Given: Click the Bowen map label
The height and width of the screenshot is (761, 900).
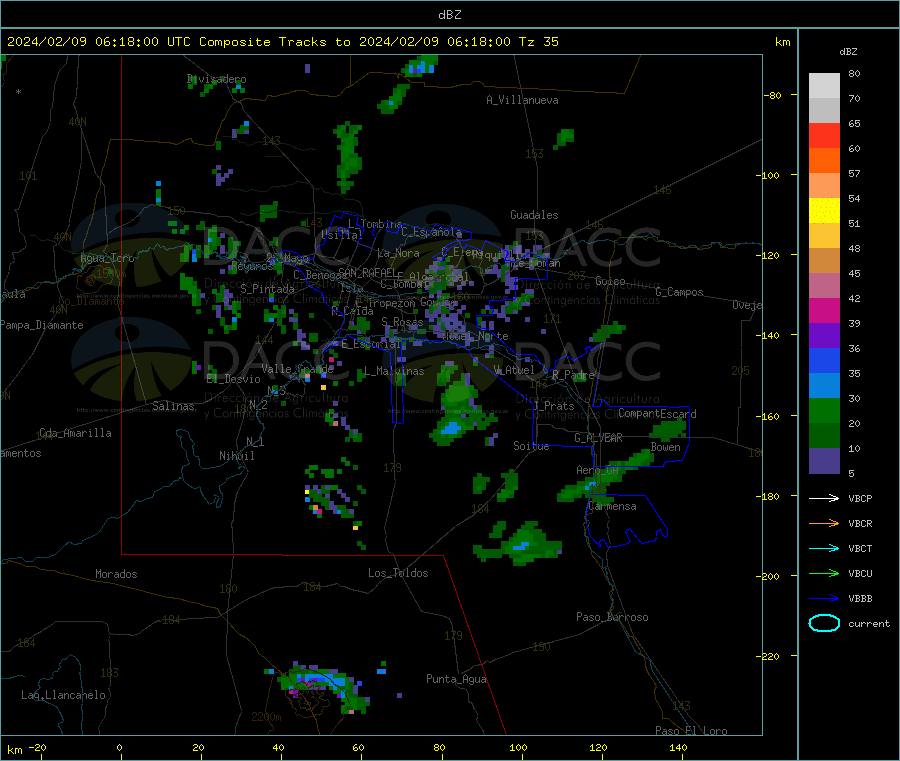Looking at the screenshot, I should click(665, 447).
